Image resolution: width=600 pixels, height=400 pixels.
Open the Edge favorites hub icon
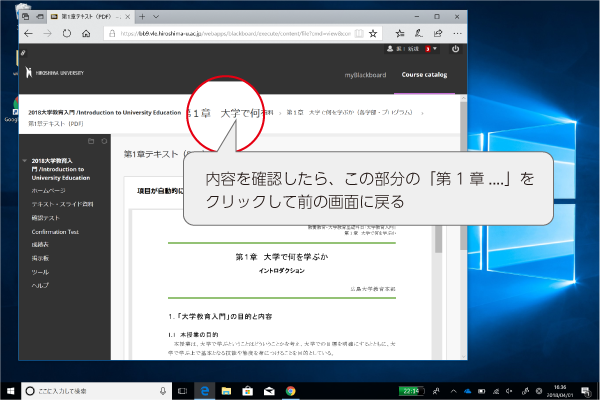(400, 34)
